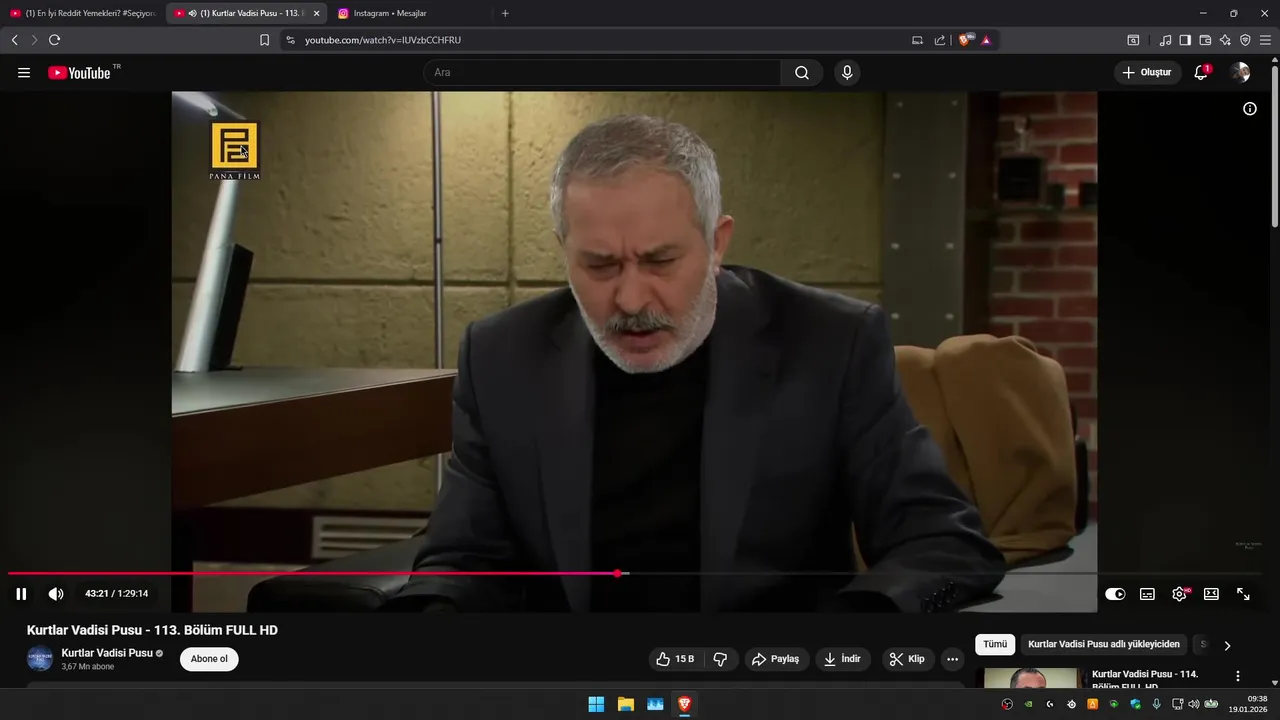Screen dimensions: 1280x720
Task: Go back in browser history
Action: pos(14,40)
